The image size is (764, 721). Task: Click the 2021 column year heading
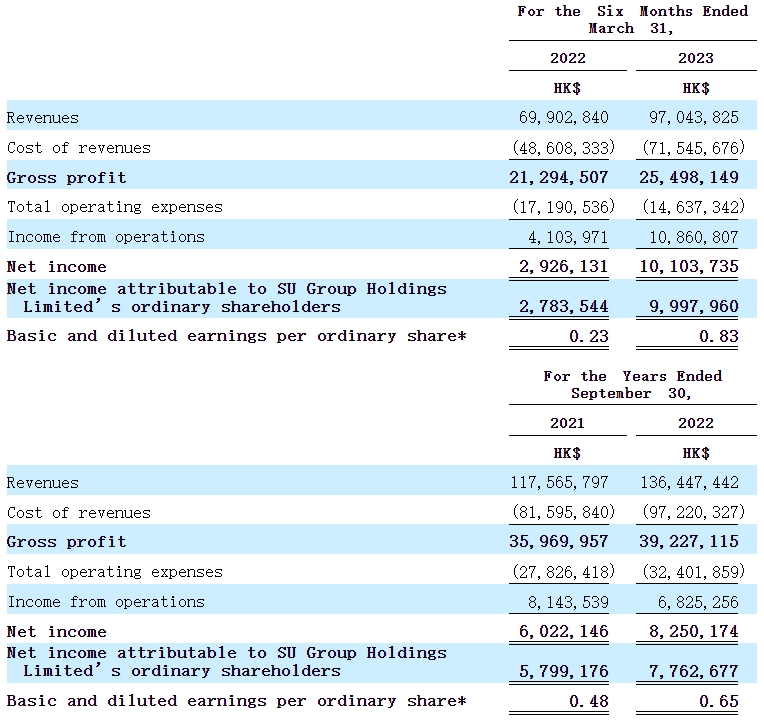tap(567, 423)
